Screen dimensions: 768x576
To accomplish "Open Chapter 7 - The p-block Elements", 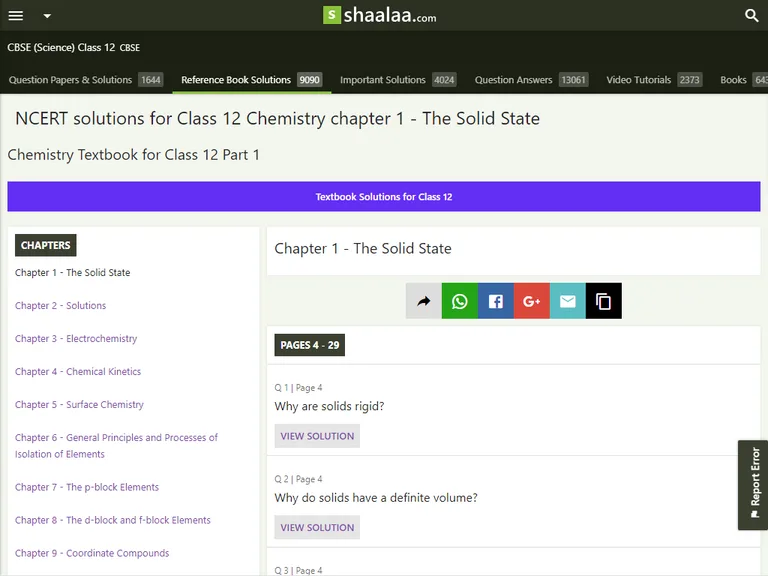I will (87, 487).
